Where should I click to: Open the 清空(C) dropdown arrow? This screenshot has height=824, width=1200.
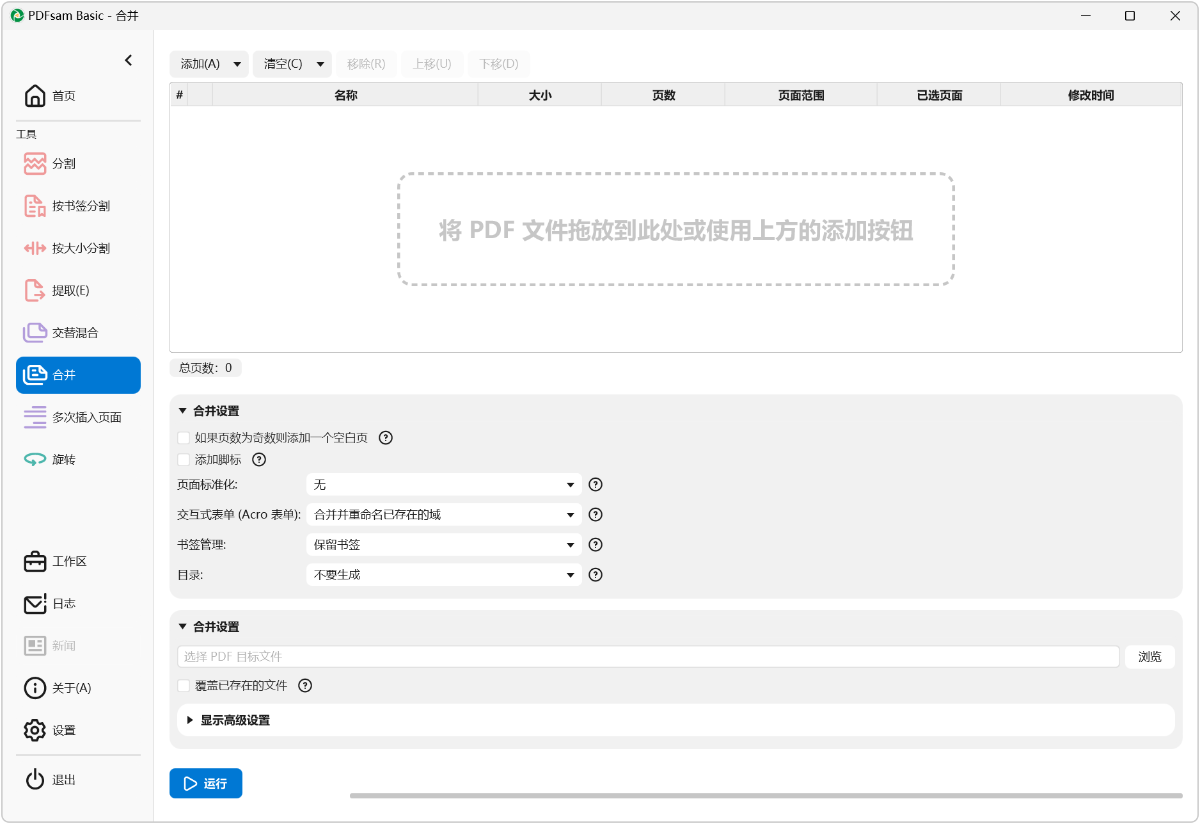click(320, 64)
